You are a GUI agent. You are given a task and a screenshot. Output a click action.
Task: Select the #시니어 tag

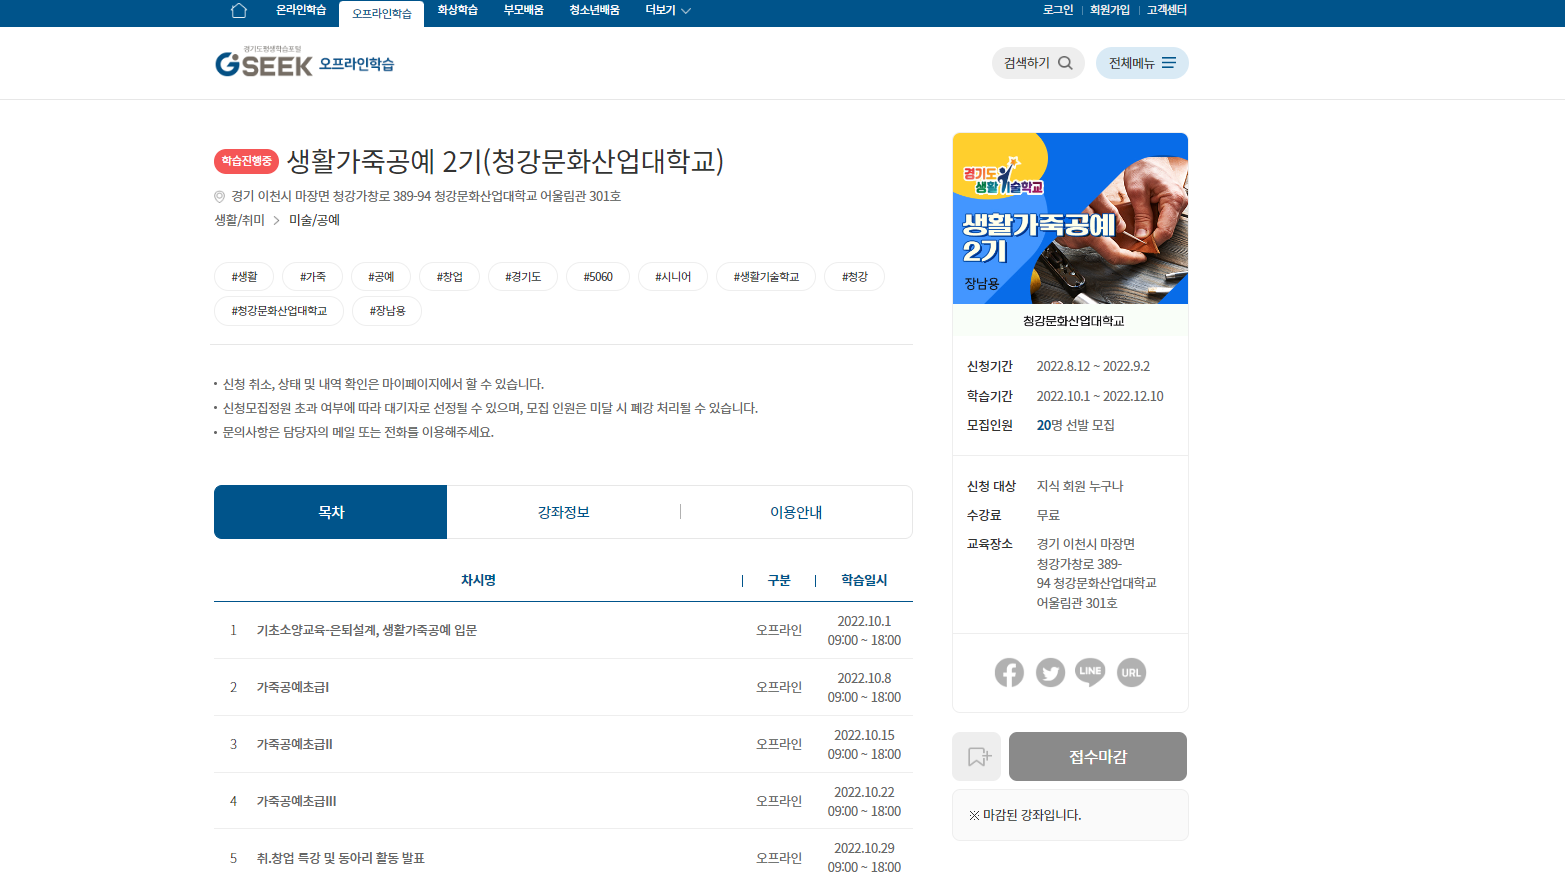(673, 277)
